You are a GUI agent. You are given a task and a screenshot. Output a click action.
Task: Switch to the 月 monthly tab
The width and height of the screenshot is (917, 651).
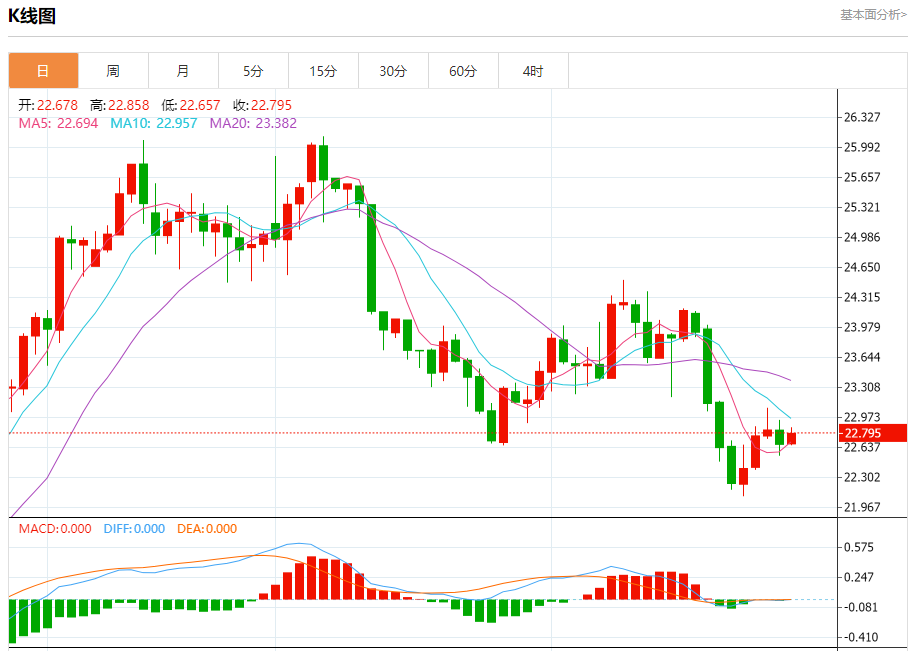tap(183, 71)
